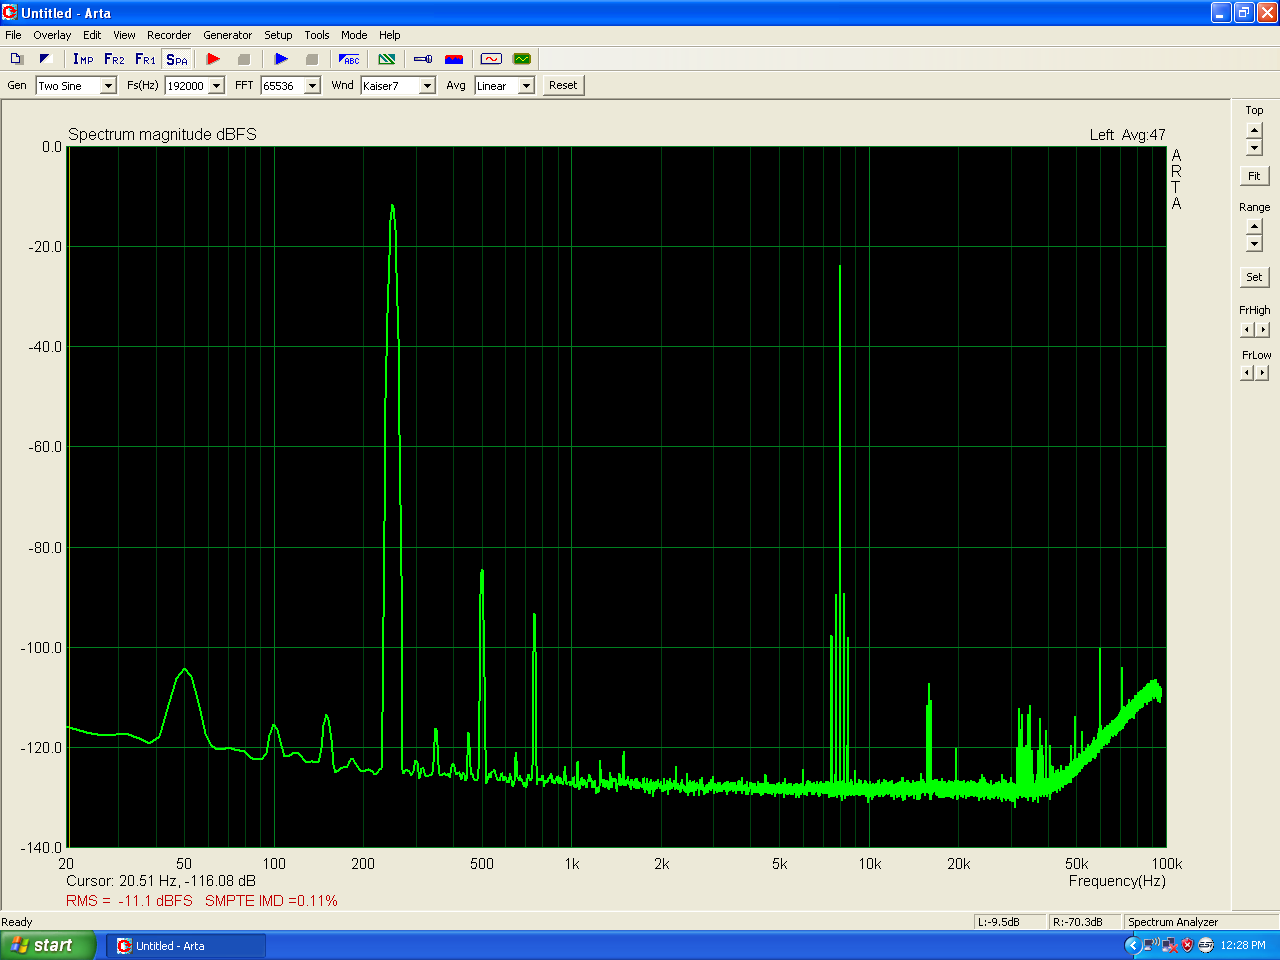Viewport: 1280px width, 960px height.
Task: Stop recording with the first gray stop square
Action: (x=243, y=59)
